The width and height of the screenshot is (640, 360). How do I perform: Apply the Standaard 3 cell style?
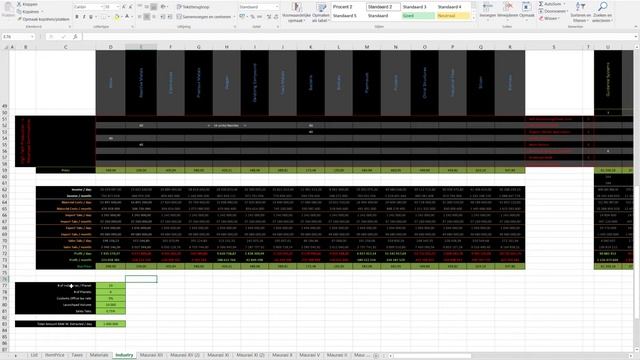(418, 7)
